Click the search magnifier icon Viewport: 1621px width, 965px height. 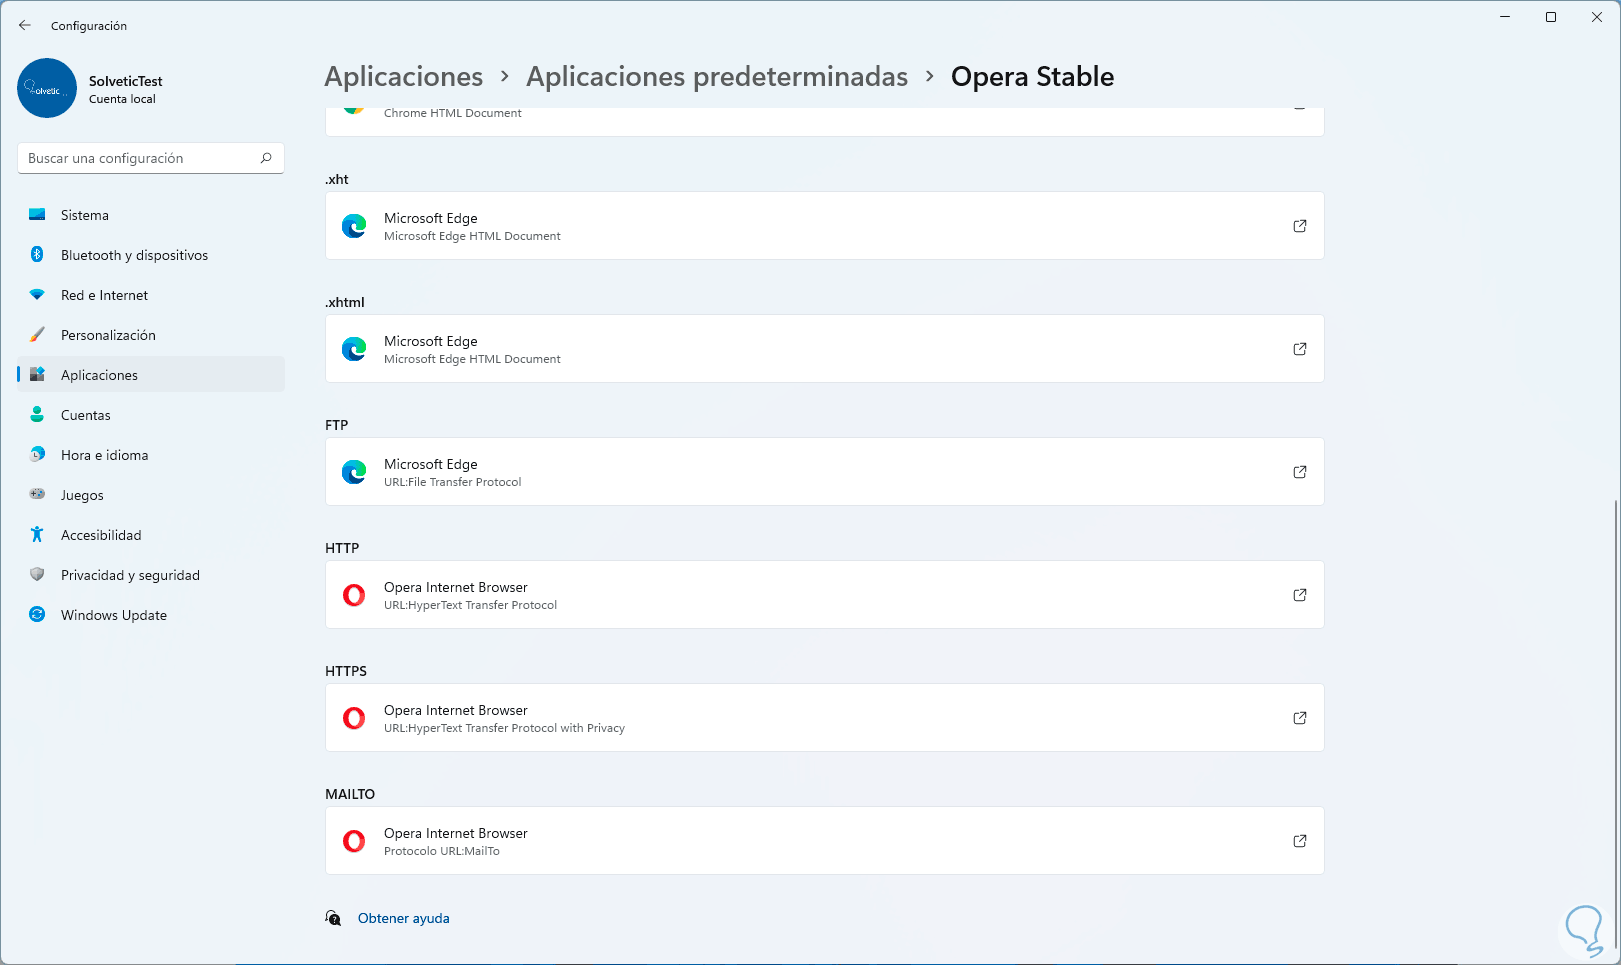click(x=266, y=158)
